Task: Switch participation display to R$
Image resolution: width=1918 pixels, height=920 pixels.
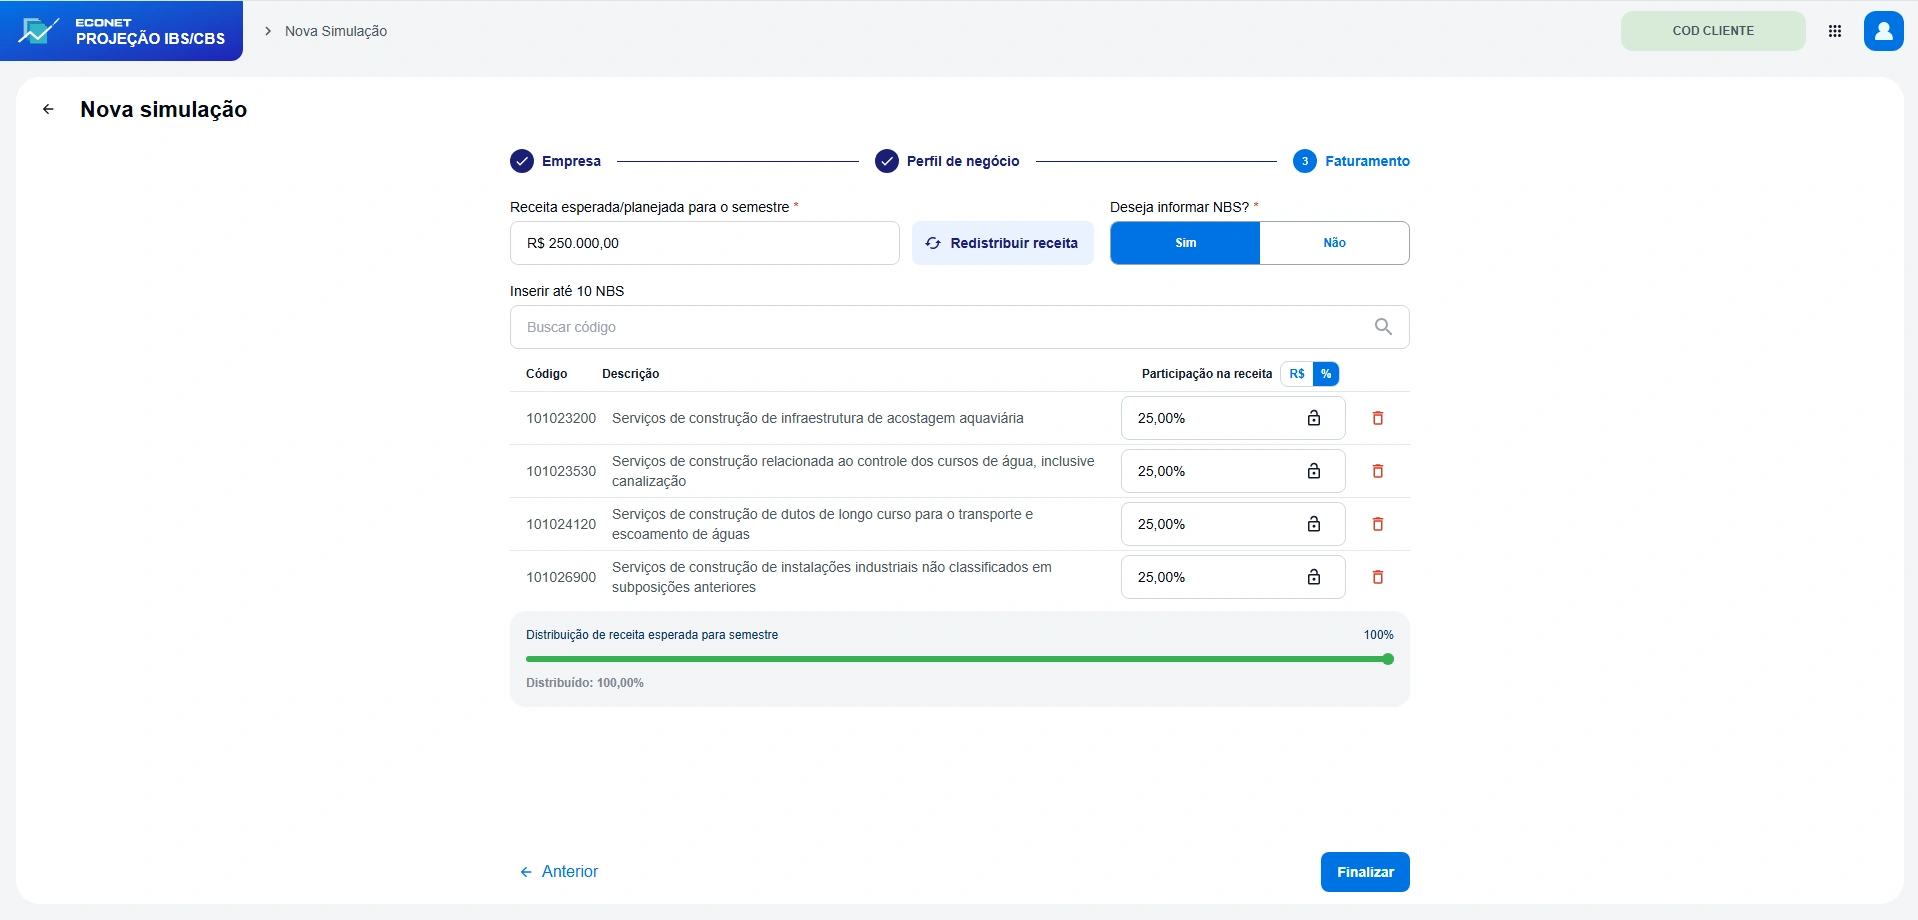Action: (1297, 374)
